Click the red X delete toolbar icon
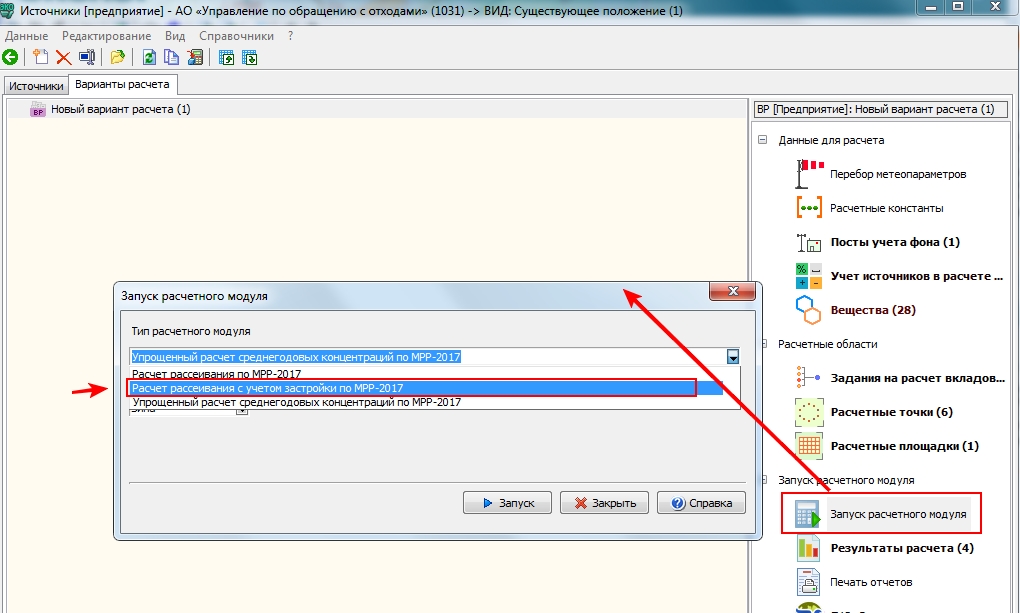The width and height of the screenshot is (1020, 613). point(63,57)
